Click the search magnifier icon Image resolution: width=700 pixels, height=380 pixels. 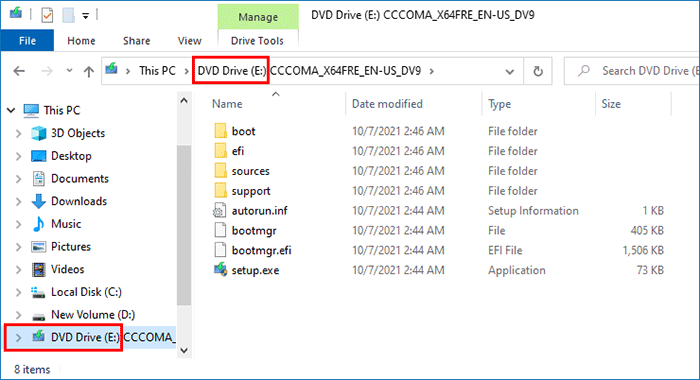pyautogui.click(x=583, y=71)
